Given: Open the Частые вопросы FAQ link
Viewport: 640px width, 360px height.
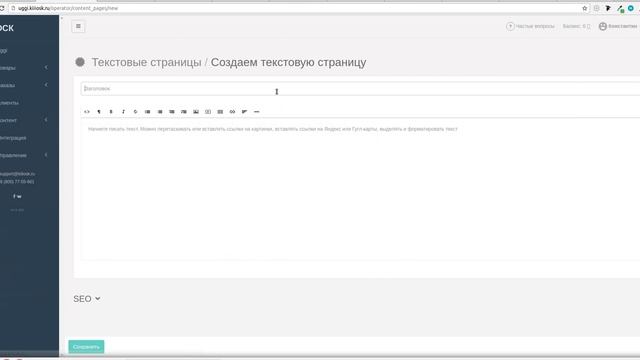Looking at the screenshot, I should tap(535, 26).
